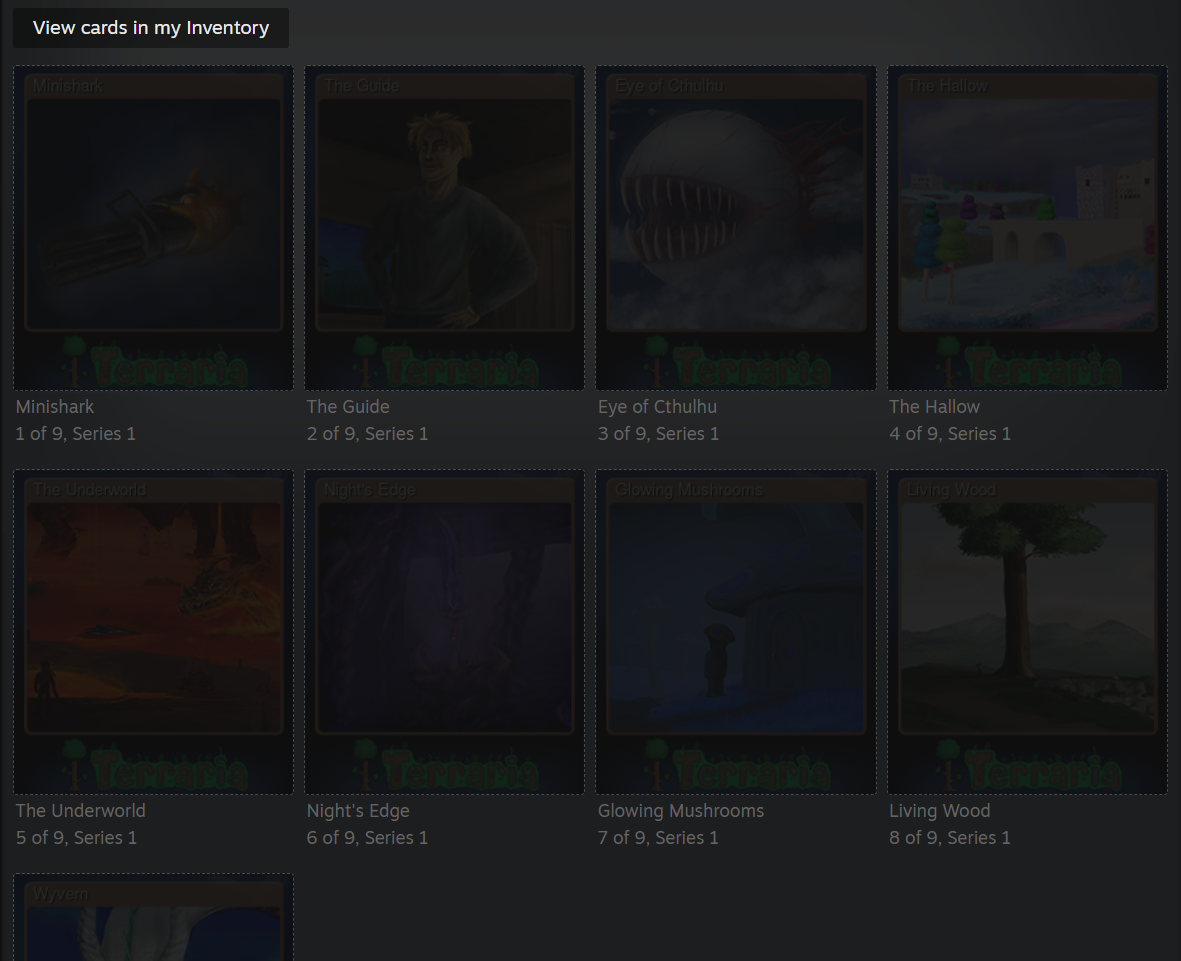The image size is (1181, 961).
Task: Open The Guide card thumbnail
Action: (444, 227)
